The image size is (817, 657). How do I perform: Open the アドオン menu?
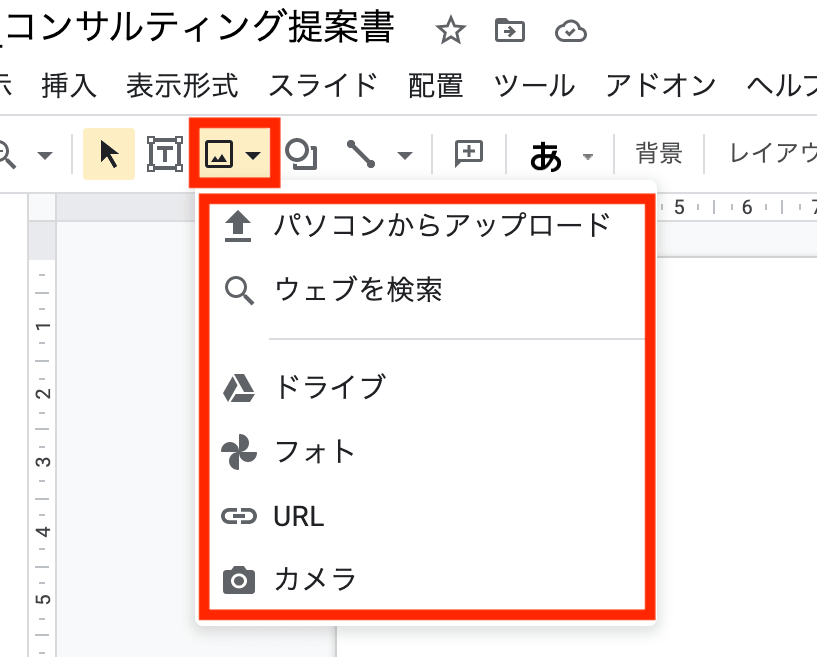click(x=660, y=85)
